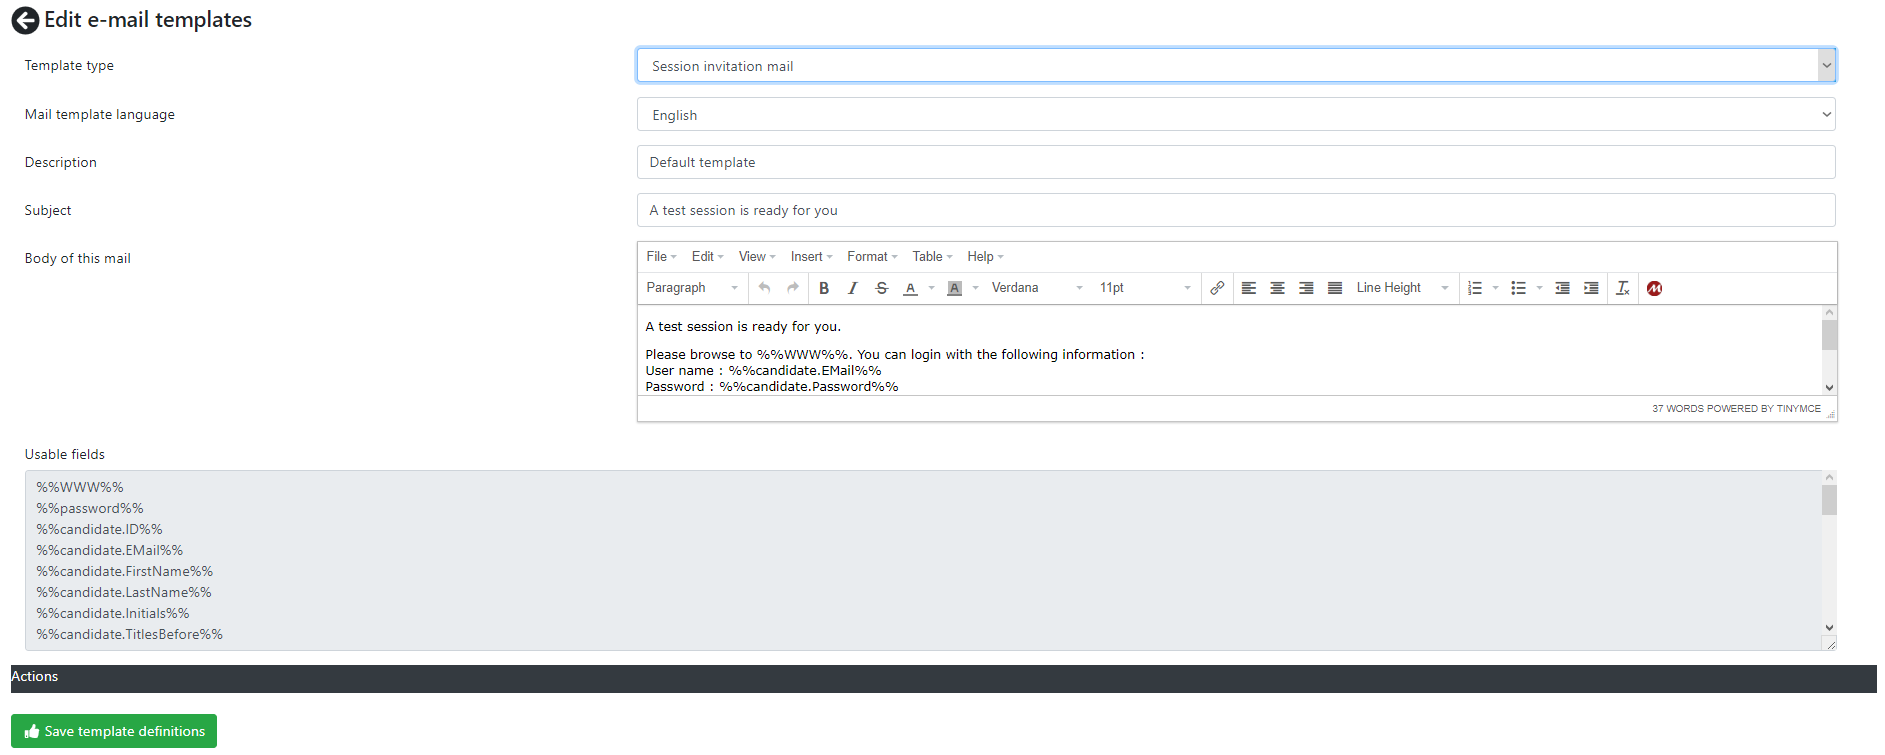This screenshot has width=1885, height=755.
Task: Click into the Description field
Action: coord(1236,162)
